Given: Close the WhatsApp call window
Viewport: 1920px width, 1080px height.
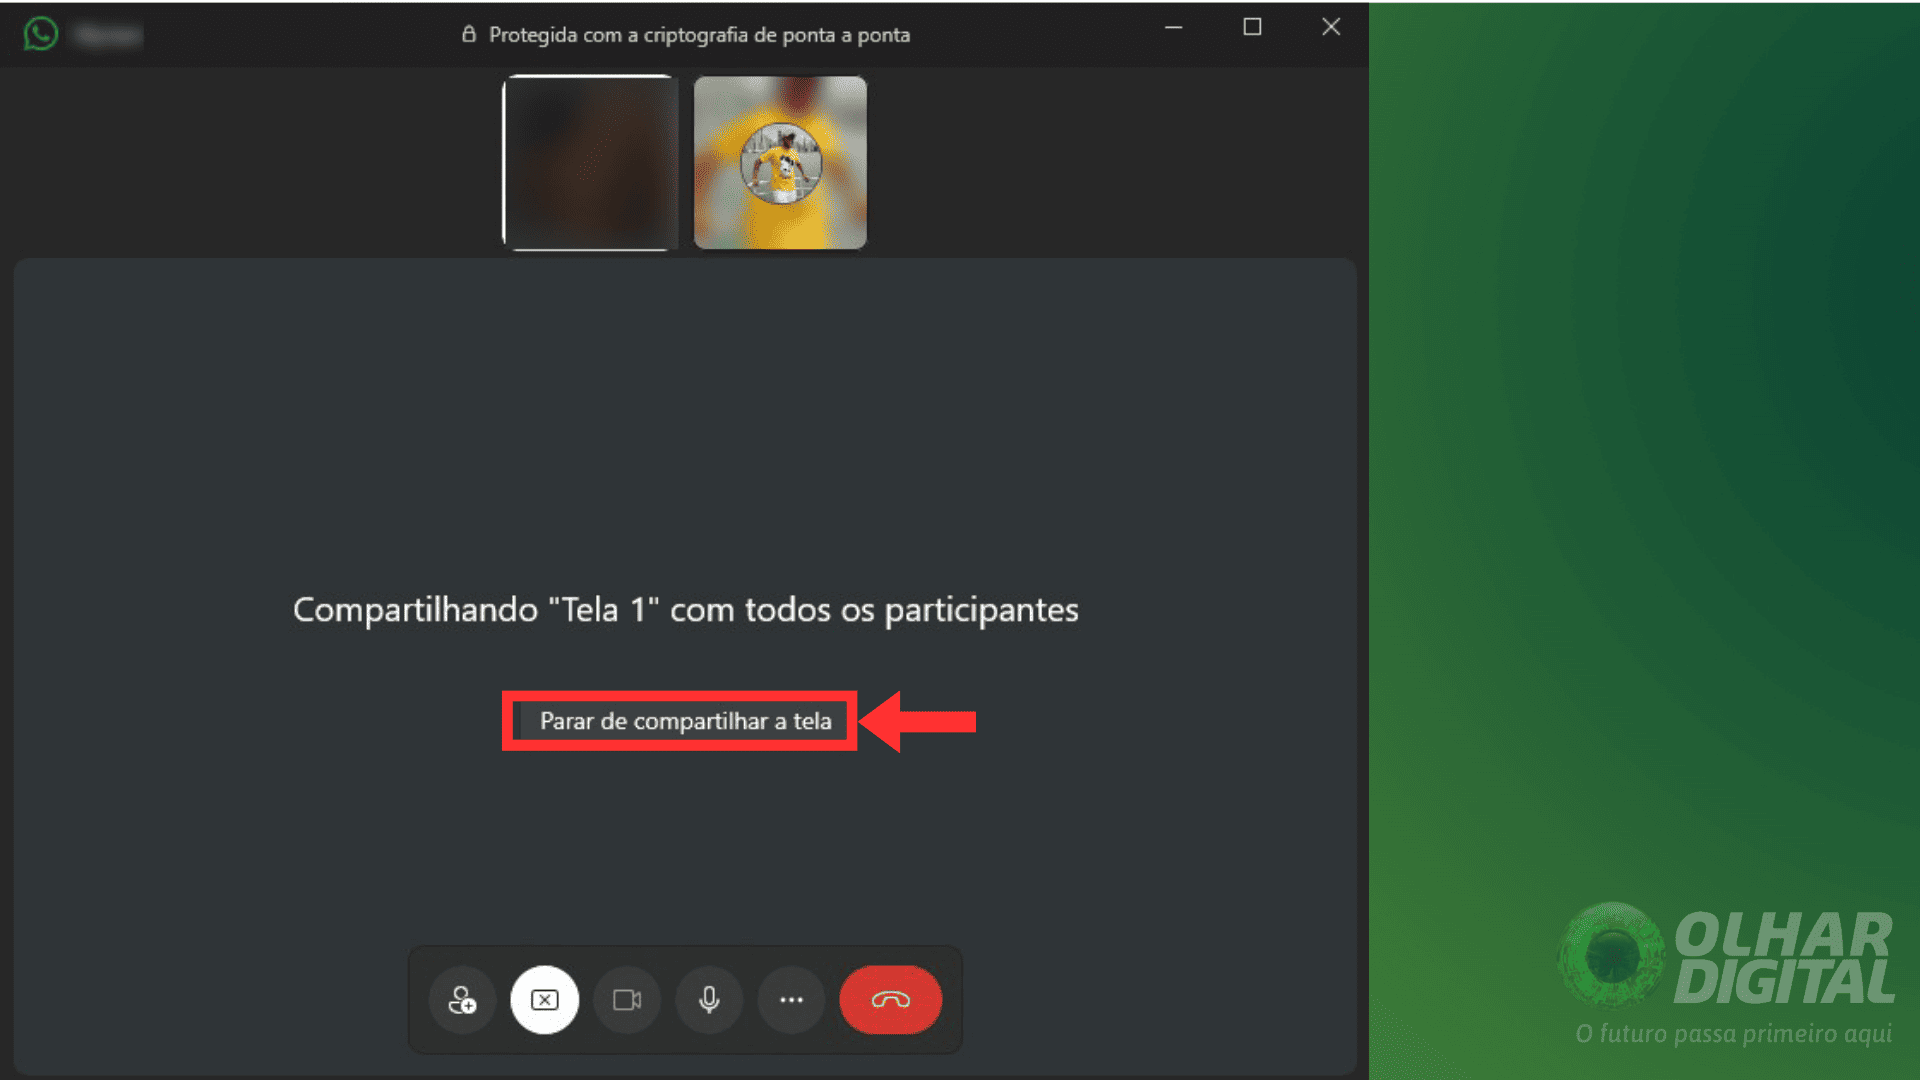Looking at the screenshot, I should click(x=1331, y=27).
